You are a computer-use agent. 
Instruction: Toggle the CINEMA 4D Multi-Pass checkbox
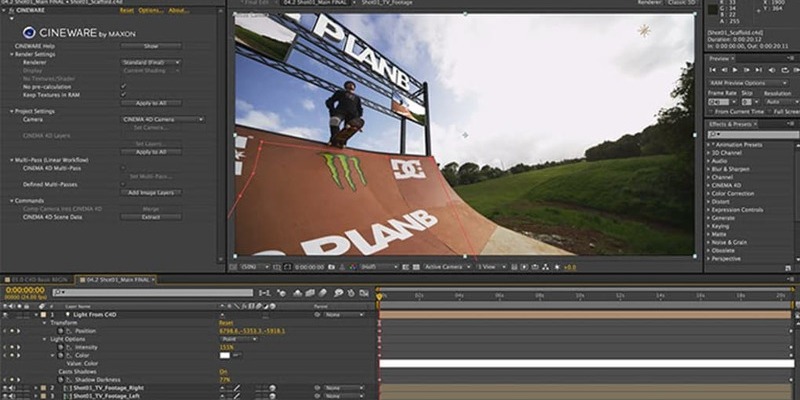[123, 168]
